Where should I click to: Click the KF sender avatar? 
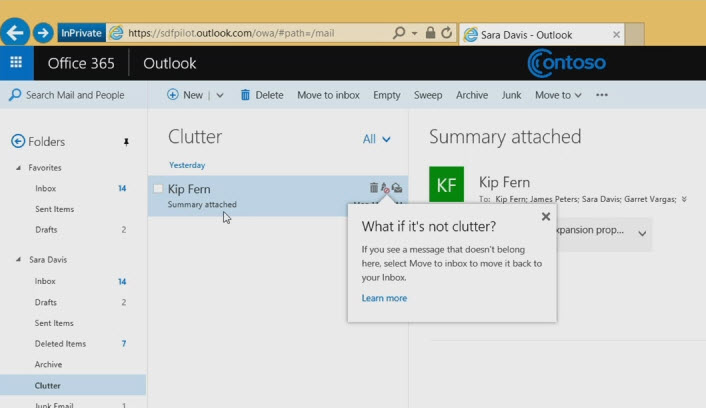point(446,184)
